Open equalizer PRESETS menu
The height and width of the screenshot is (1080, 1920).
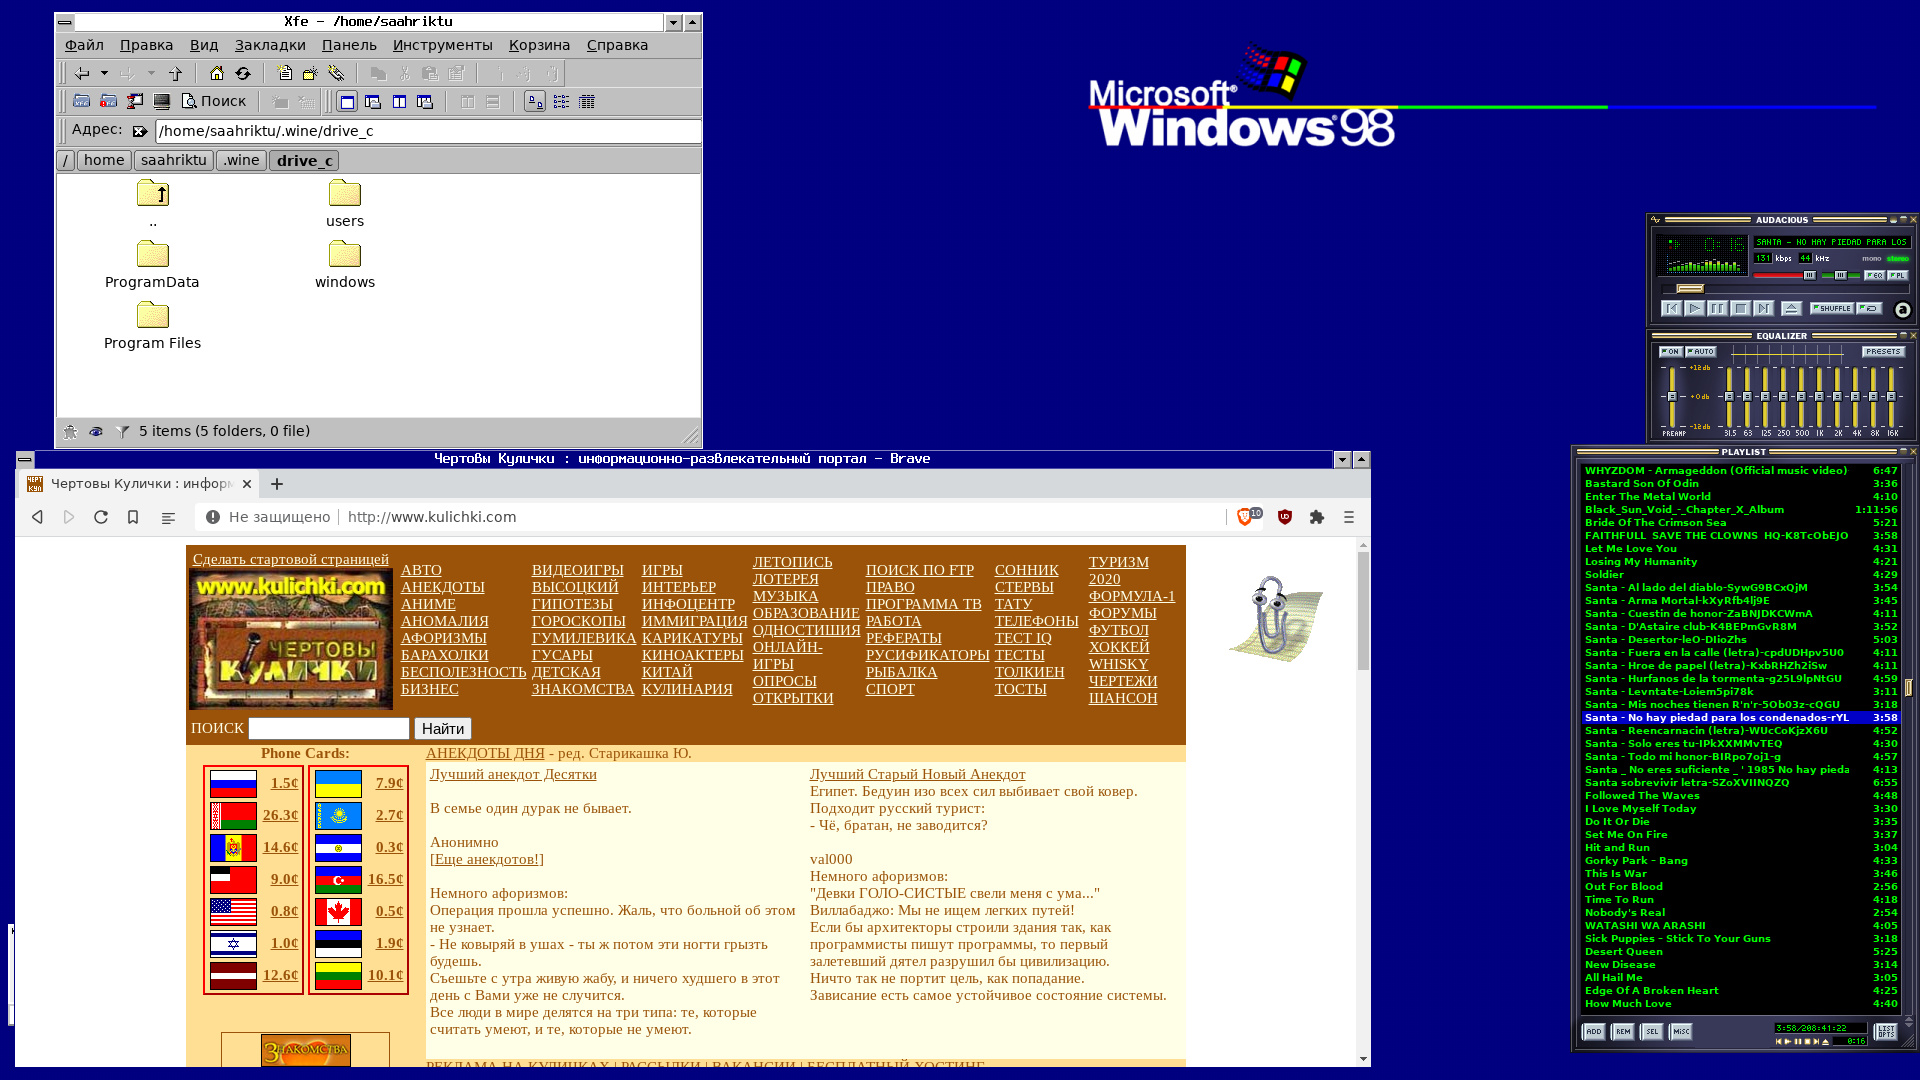1883,352
